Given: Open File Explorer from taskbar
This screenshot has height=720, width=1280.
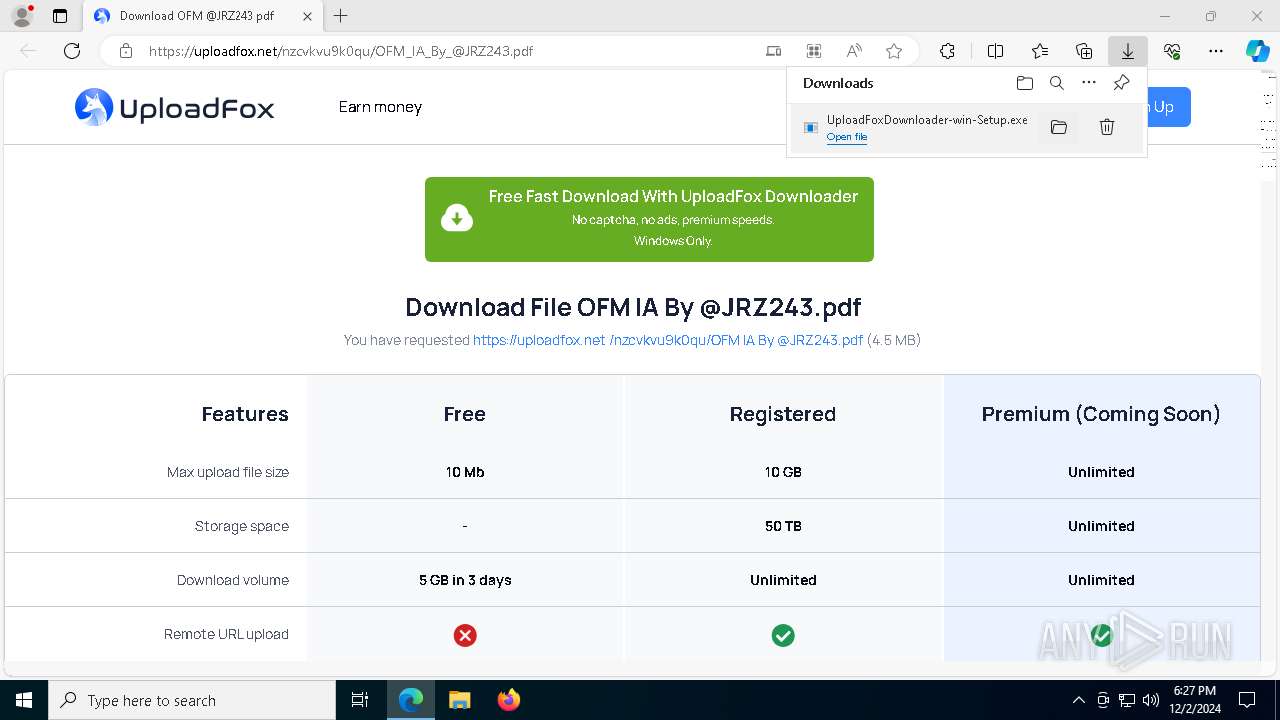Looking at the screenshot, I should (459, 700).
